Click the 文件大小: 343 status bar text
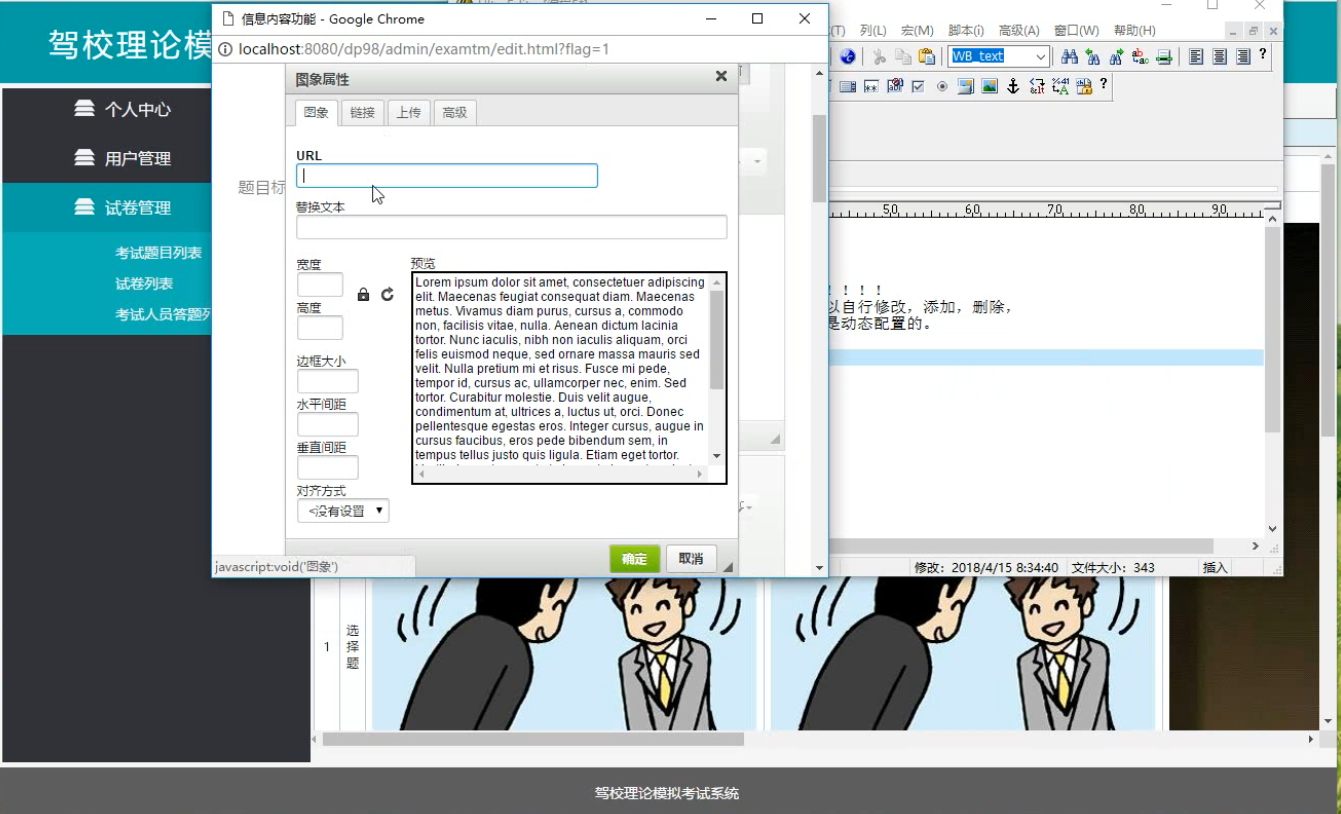1341x814 pixels. 1113,567
